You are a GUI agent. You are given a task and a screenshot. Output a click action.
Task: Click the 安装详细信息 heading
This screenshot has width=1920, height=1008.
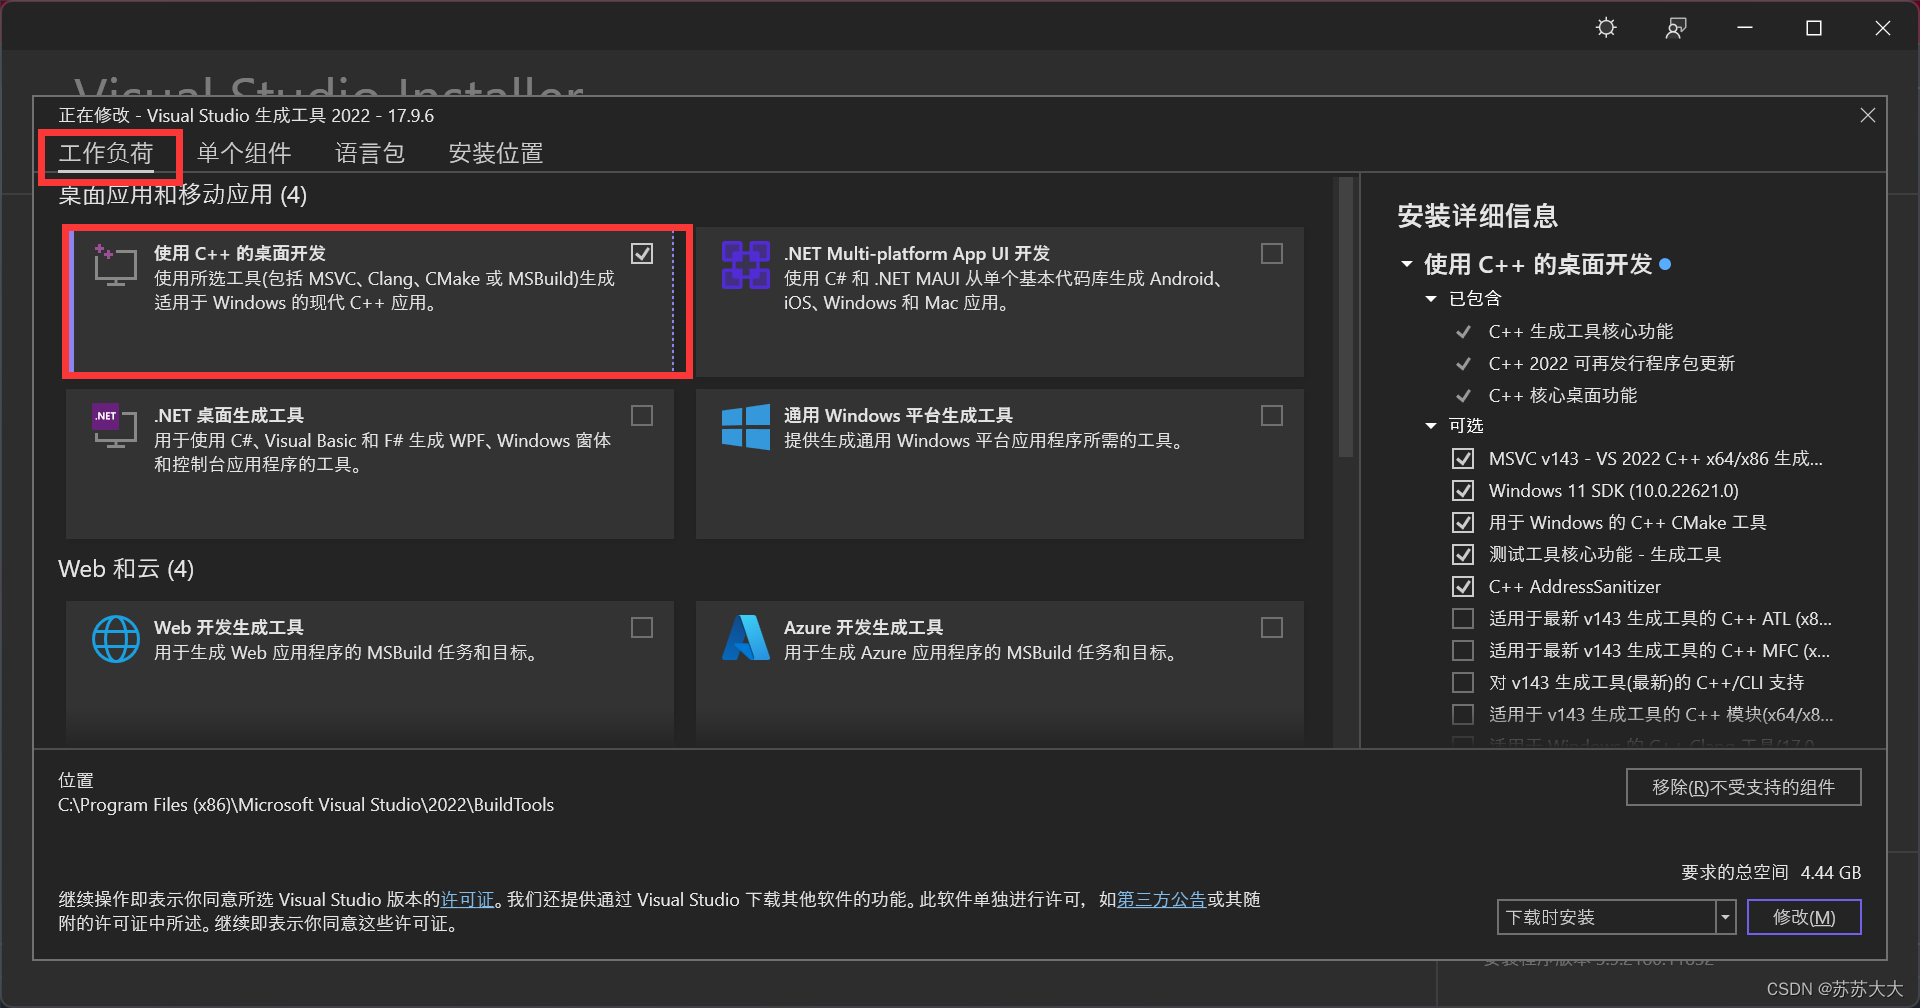pyautogui.click(x=1477, y=216)
